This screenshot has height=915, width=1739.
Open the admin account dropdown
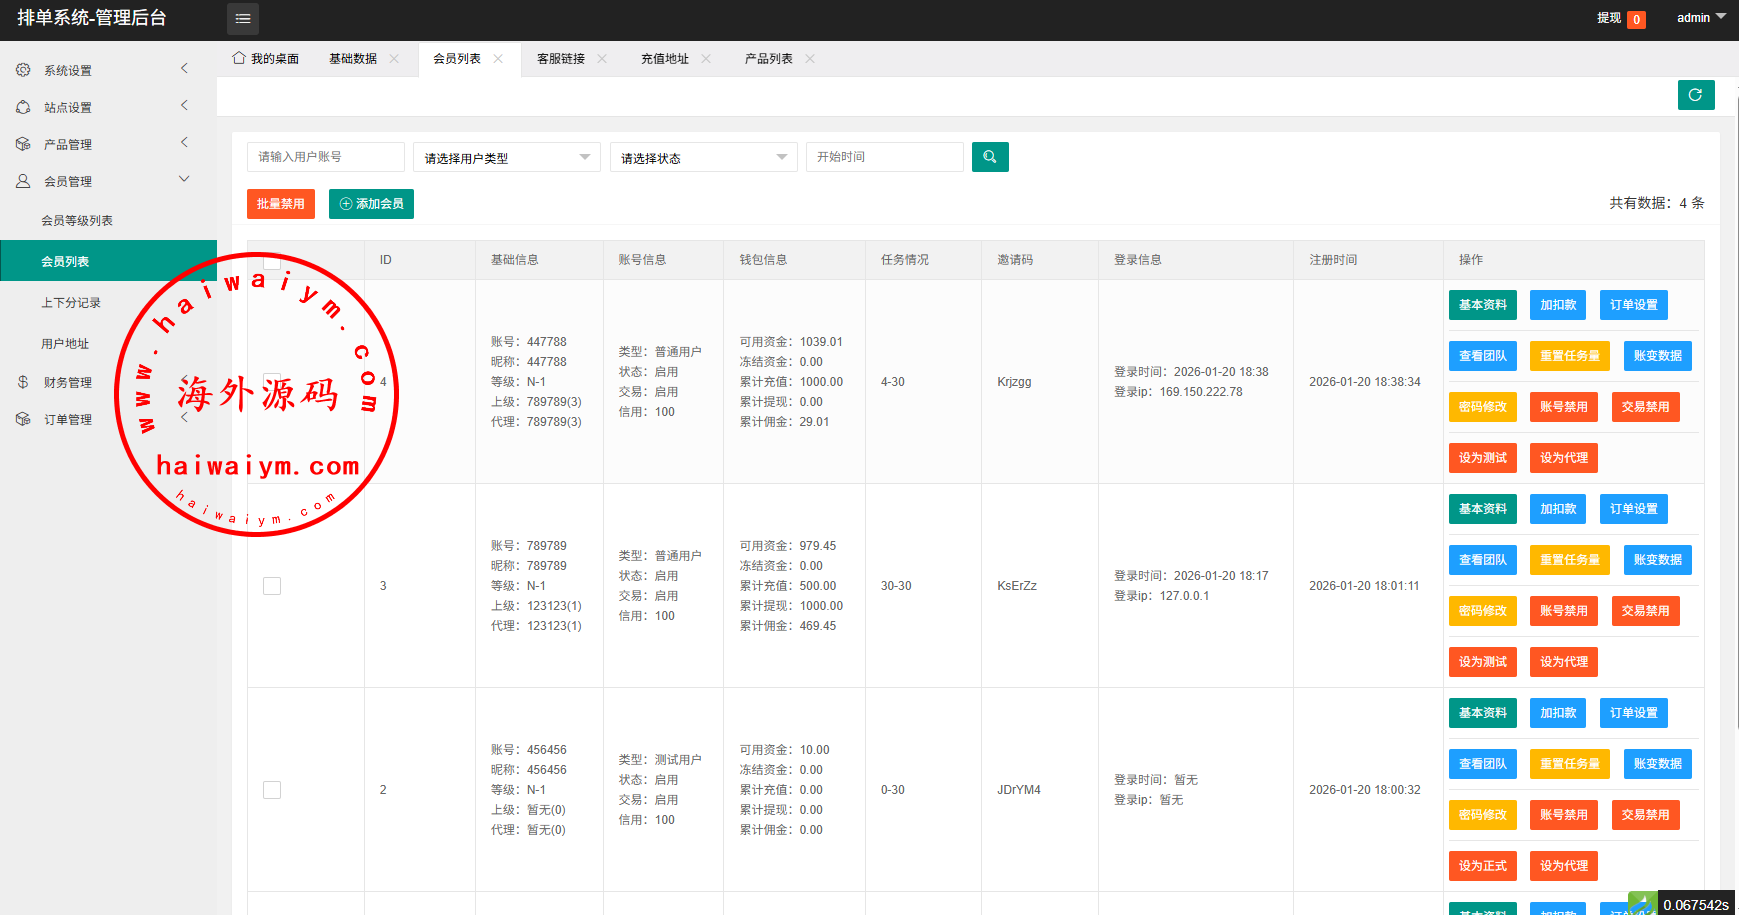1701,18
